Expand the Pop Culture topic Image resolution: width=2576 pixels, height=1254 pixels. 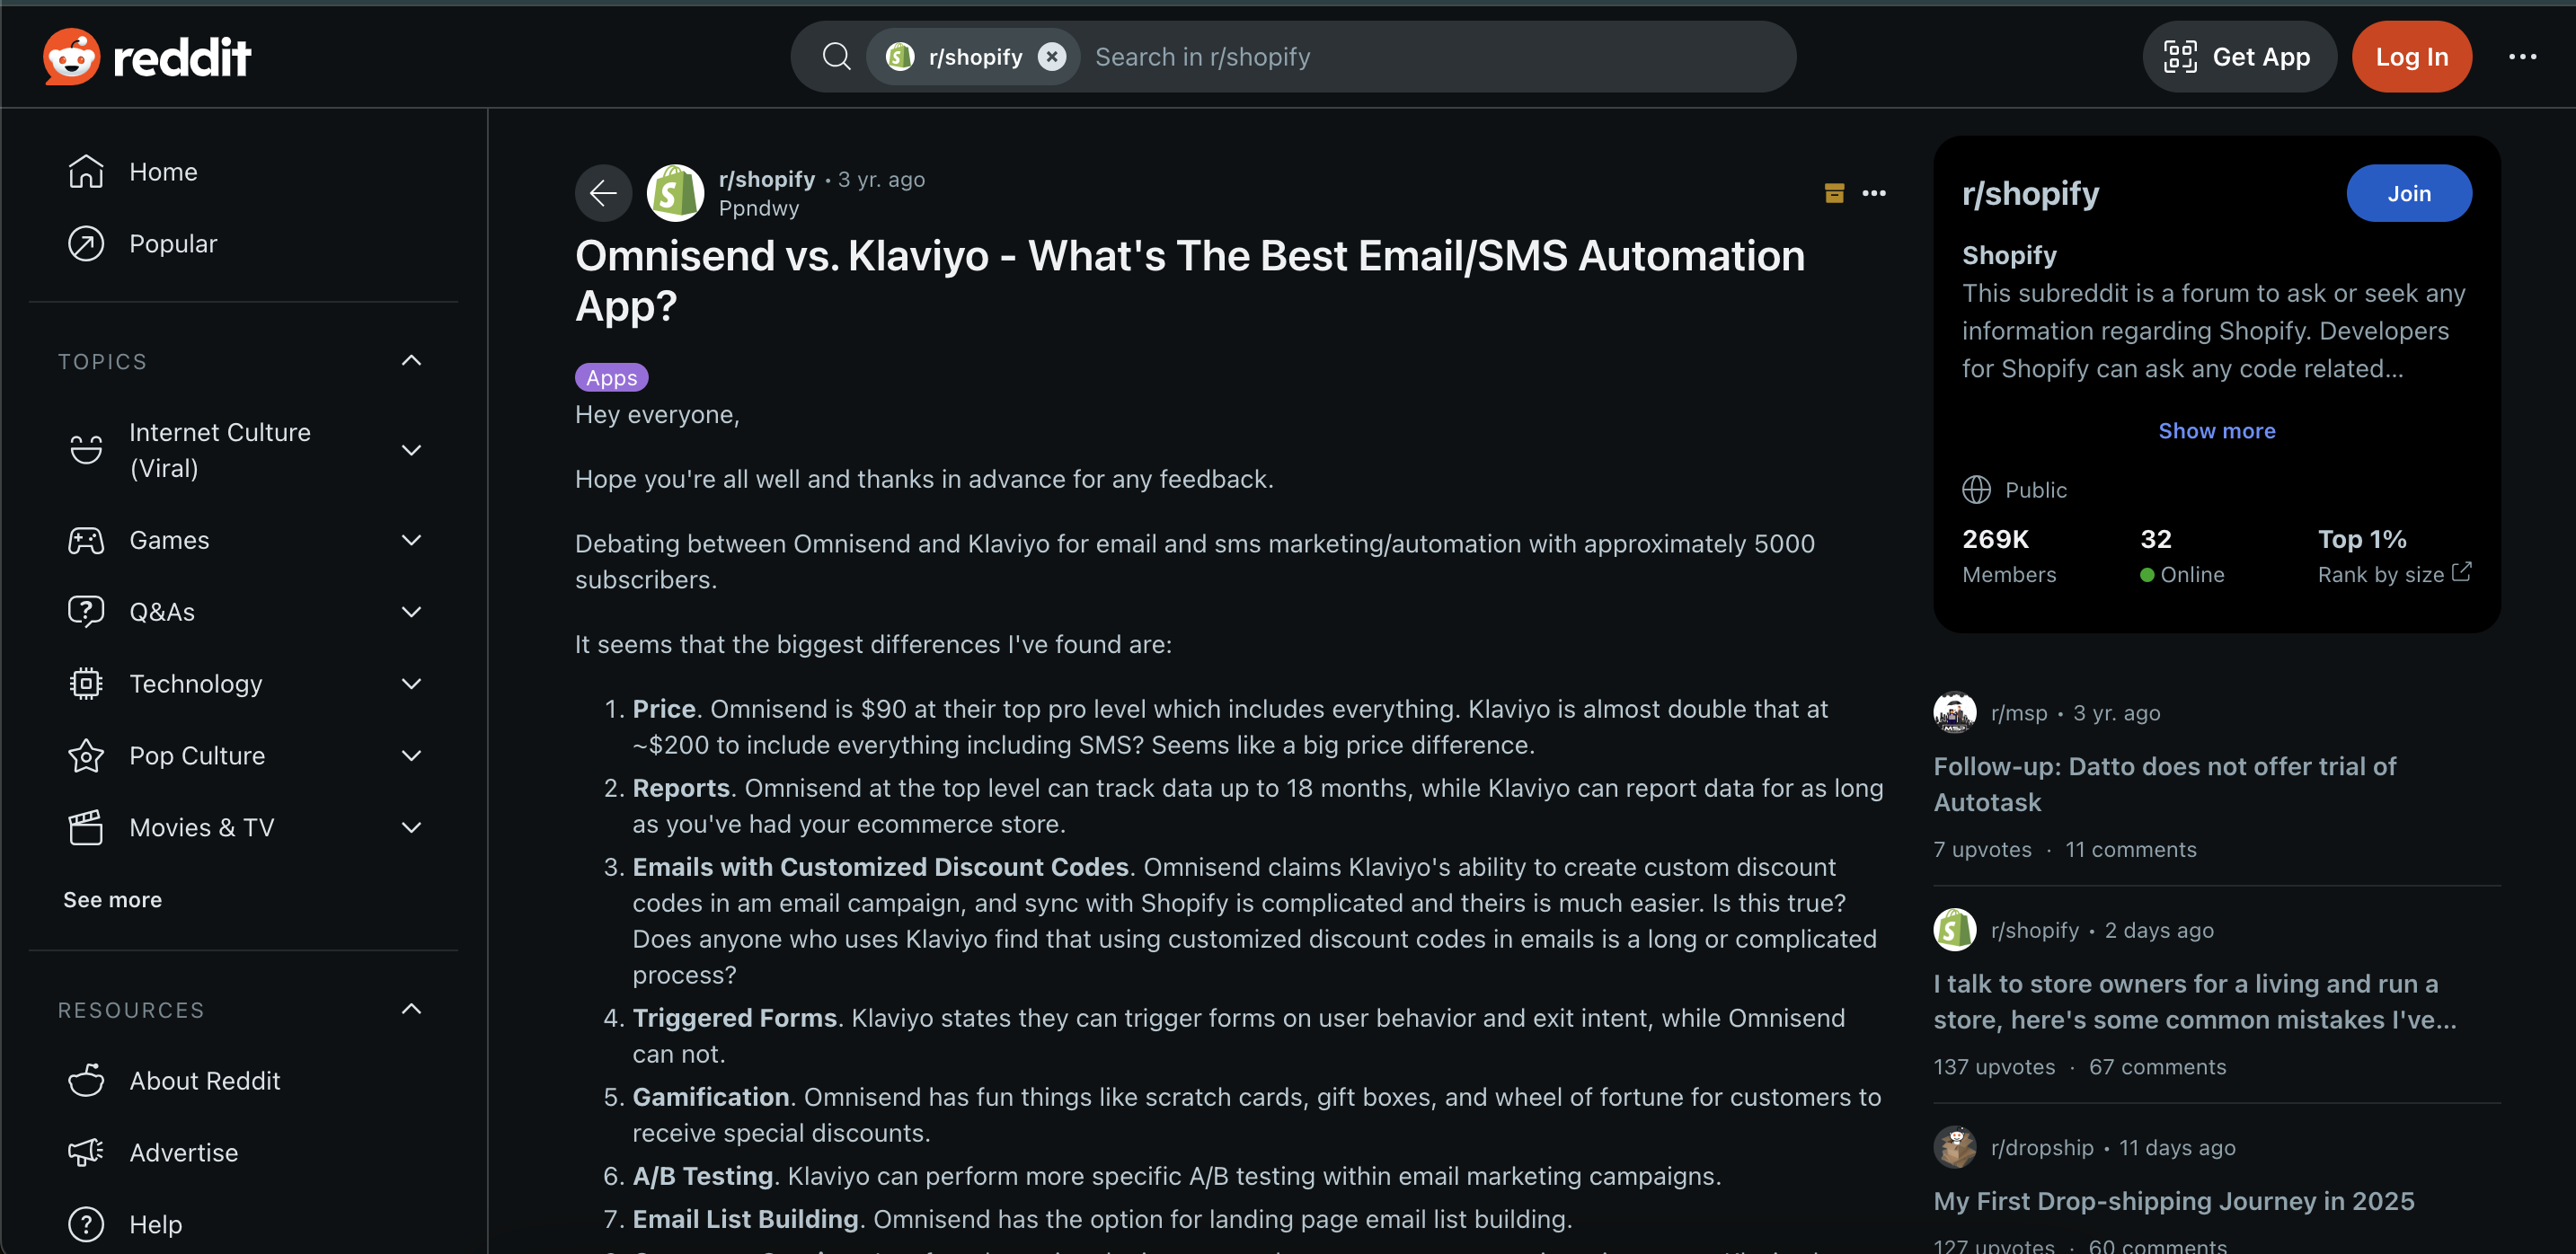[411, 756]
